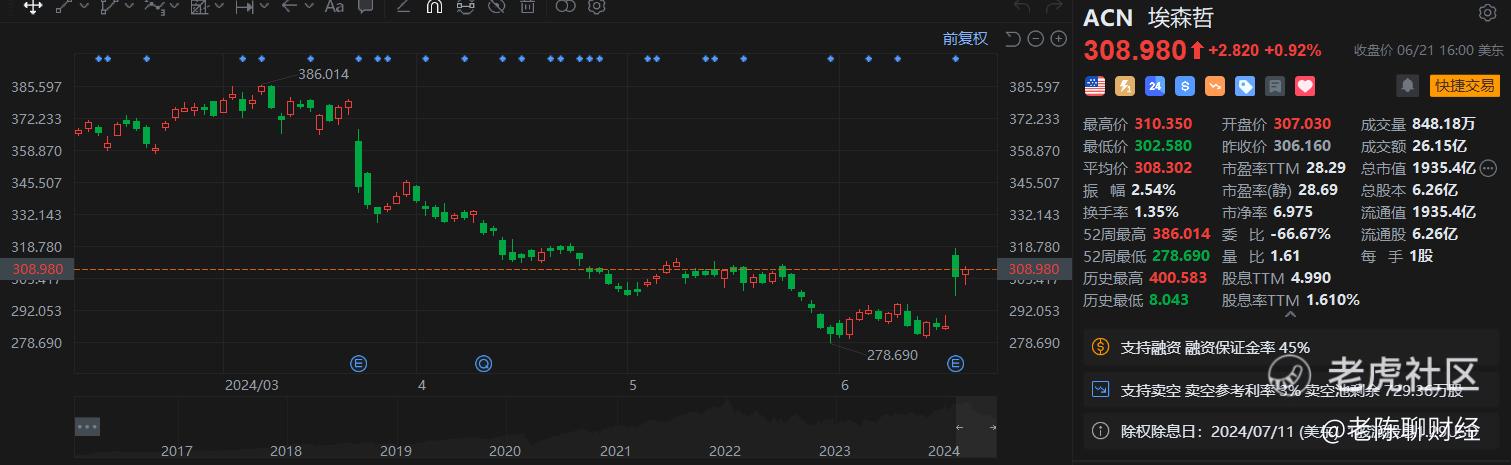
Task: Collapse quote details chevron below 股息率TTM
Action: tap(1289, 315)
